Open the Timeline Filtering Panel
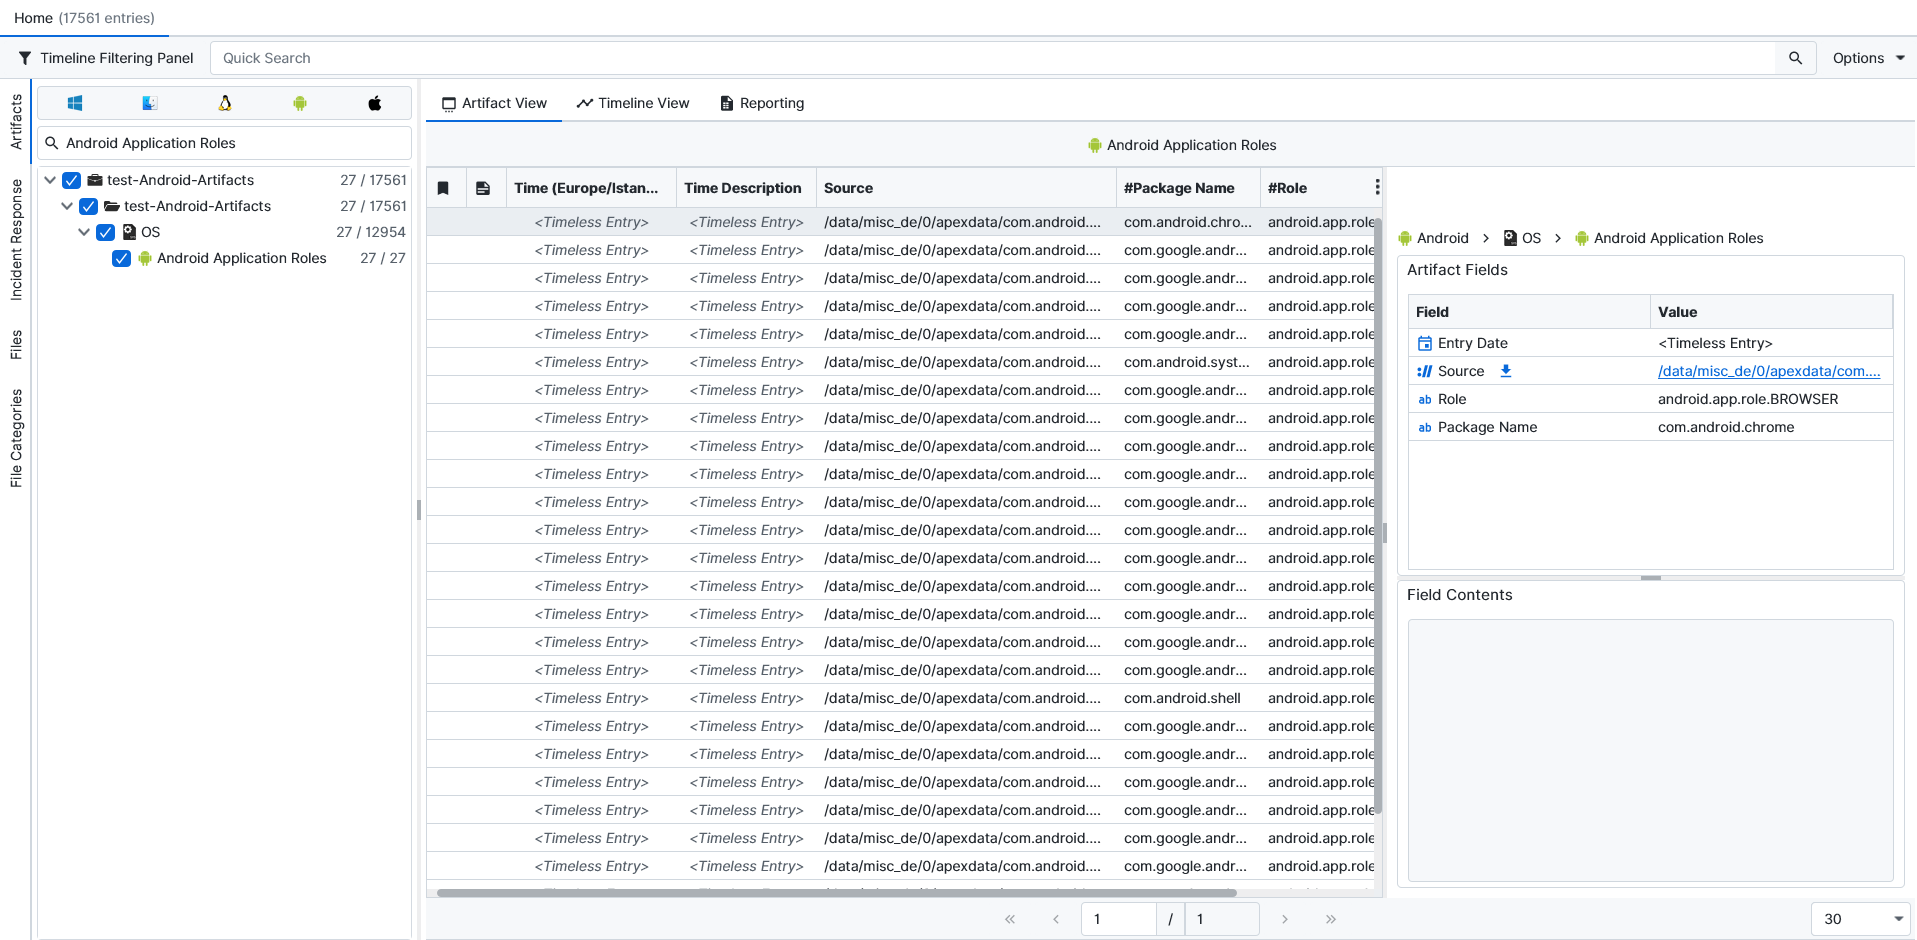 (x=106, y=58)
